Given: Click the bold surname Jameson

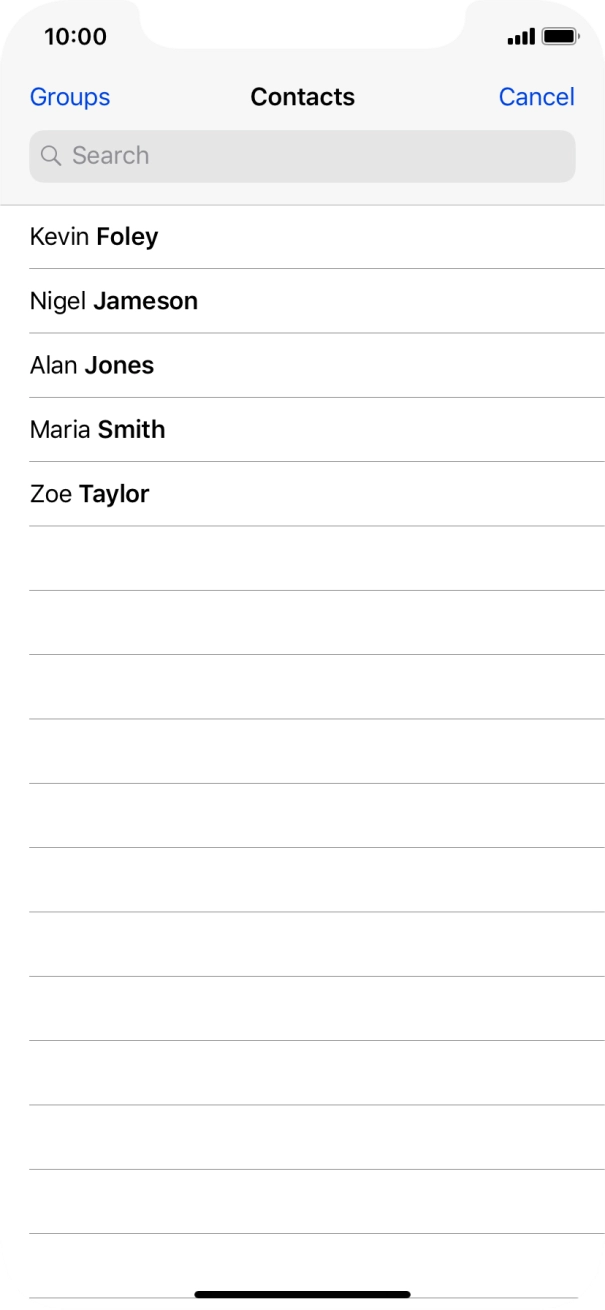Looking at the screenshot, I should [x=145, y=301].
